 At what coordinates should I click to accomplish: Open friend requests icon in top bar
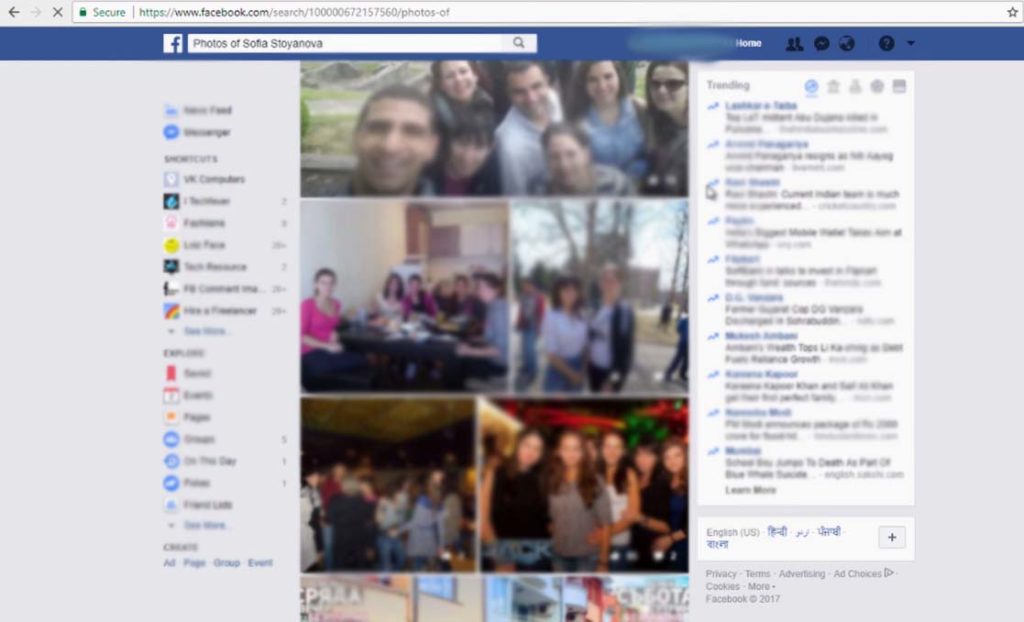pyautogui.click(x=794, y=44)
